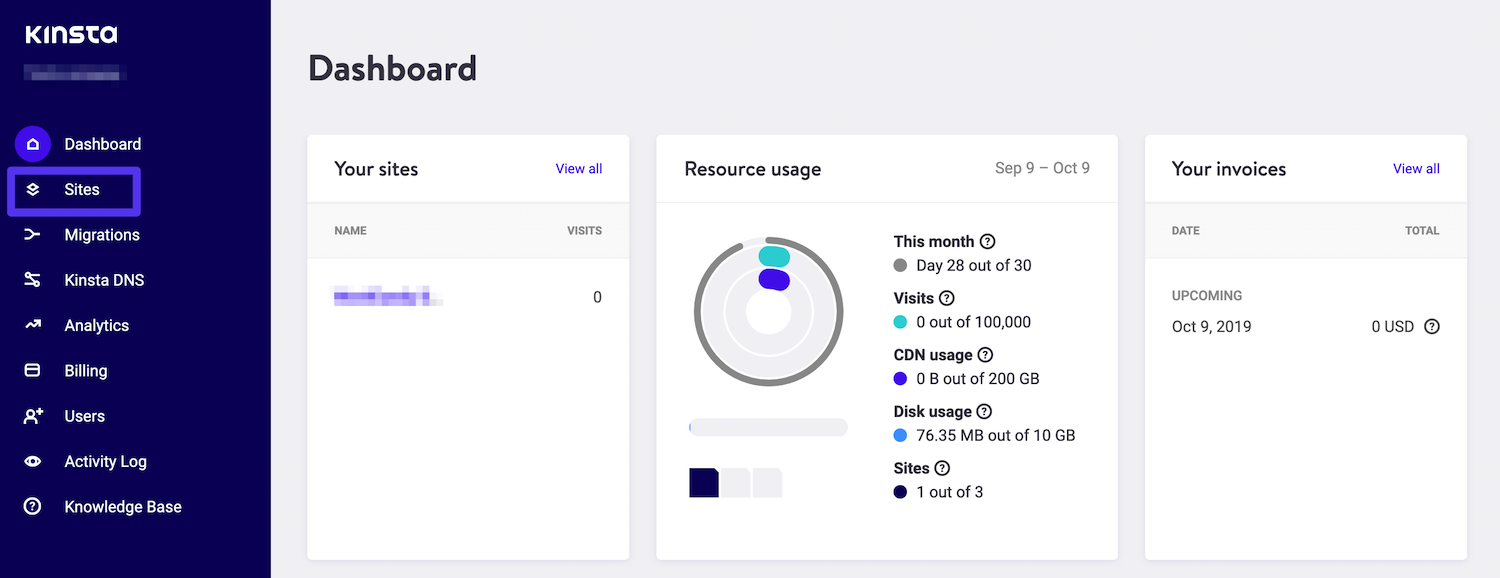Select the Users add-person icon
This screenshot has width=1500, height=578.
pos(33,416)
